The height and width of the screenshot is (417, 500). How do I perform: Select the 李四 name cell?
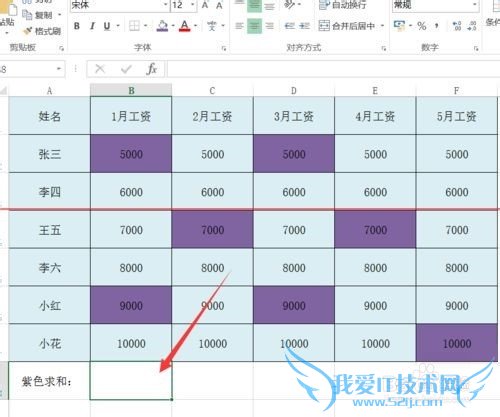[x=49, y=192]
